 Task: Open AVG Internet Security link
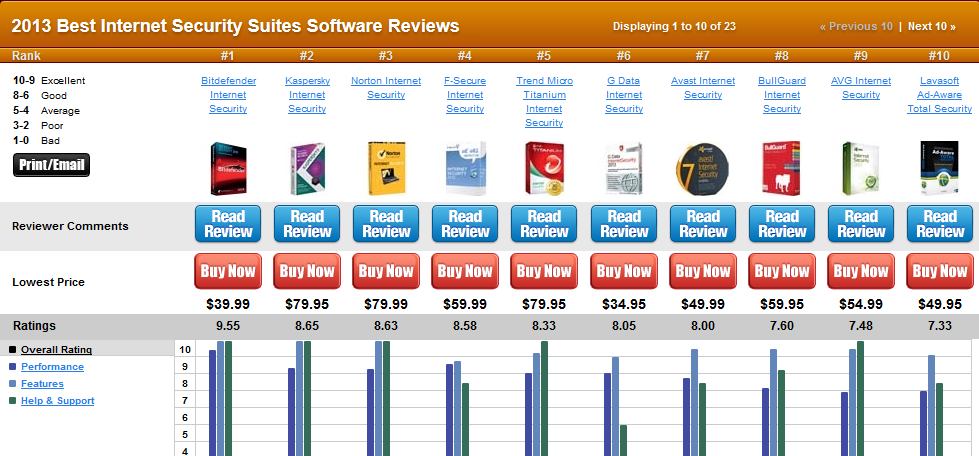(x=860, y=88)
